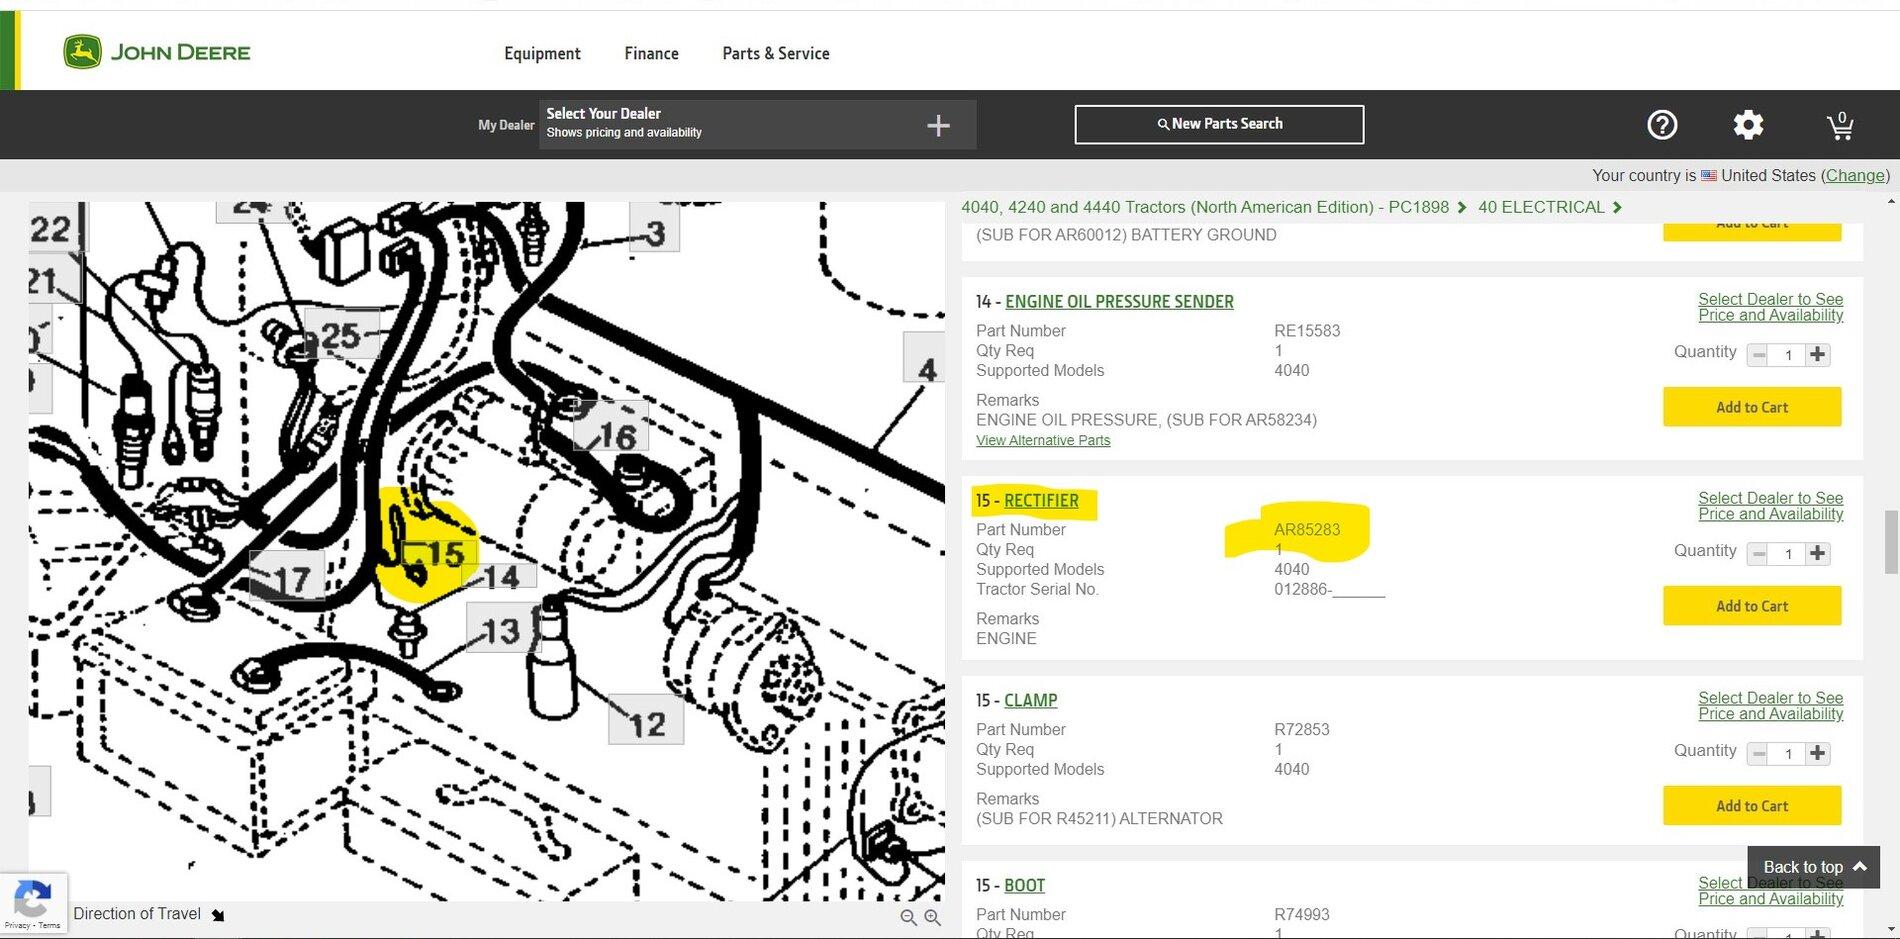Screen dimensions: 1900x939
Task: Add Clamp R72853 to cart
Action: point(1752,806)
